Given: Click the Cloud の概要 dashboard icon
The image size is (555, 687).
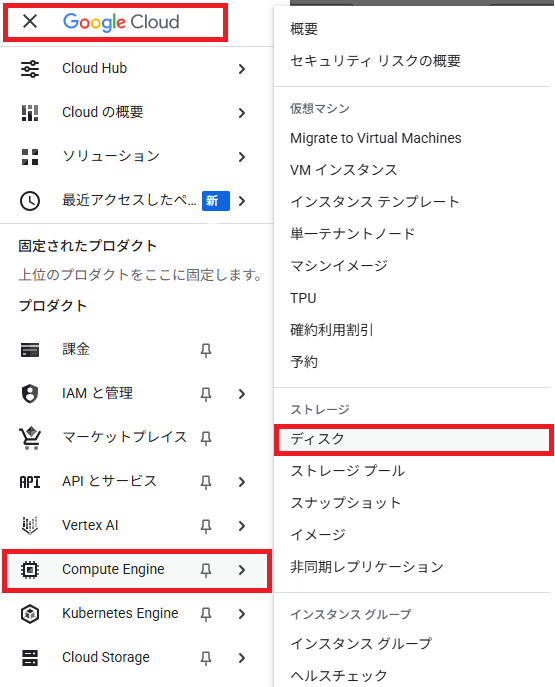Looking at the screenshot, I should click(x=30, y=113).
